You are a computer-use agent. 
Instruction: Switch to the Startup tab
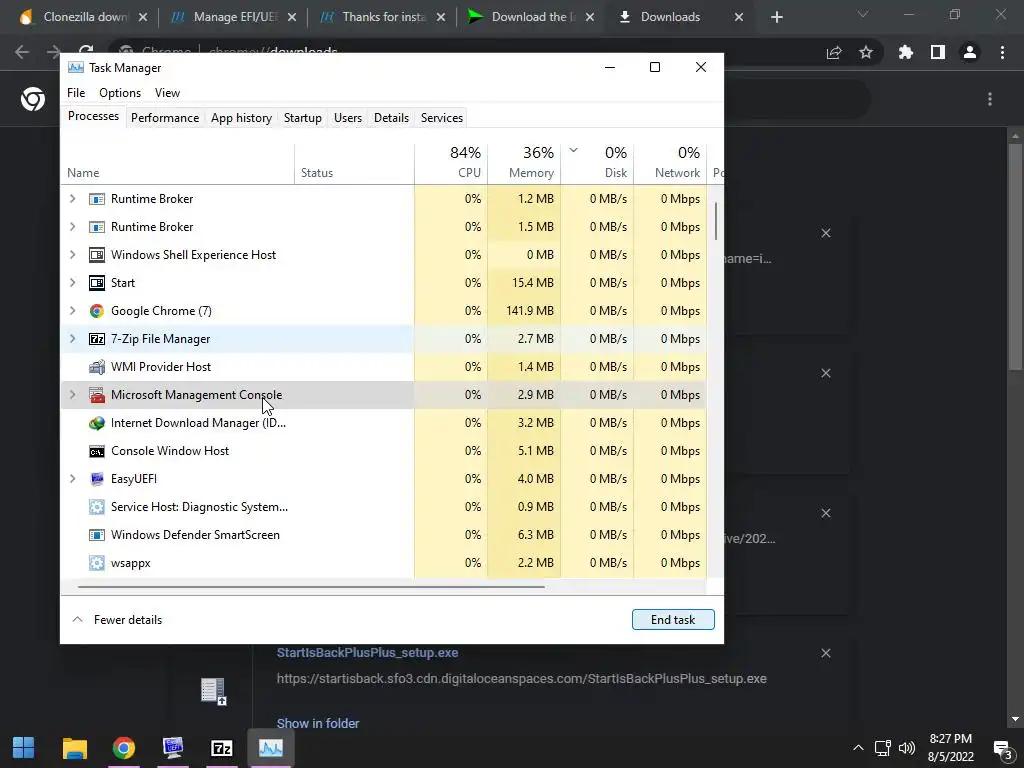302,118
